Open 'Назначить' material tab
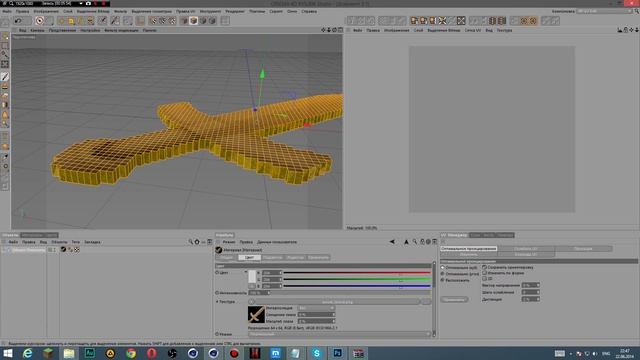Image resolution: width=640 pixels, height=360 pixels. 318,258
